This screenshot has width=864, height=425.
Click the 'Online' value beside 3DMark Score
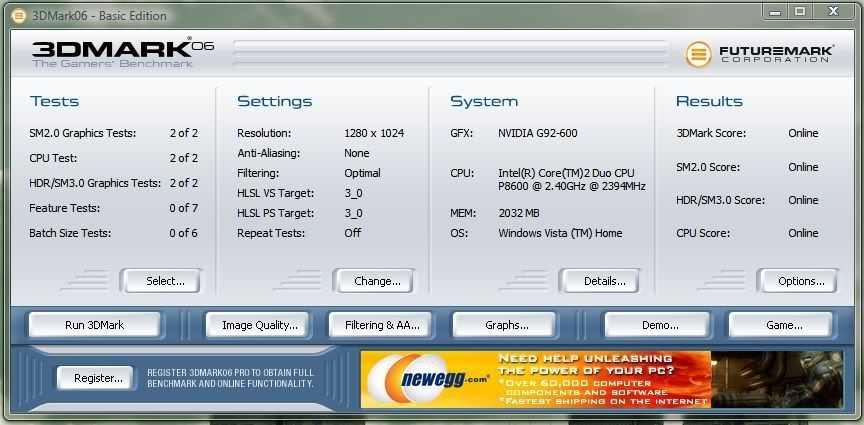(x=803, y=133)
